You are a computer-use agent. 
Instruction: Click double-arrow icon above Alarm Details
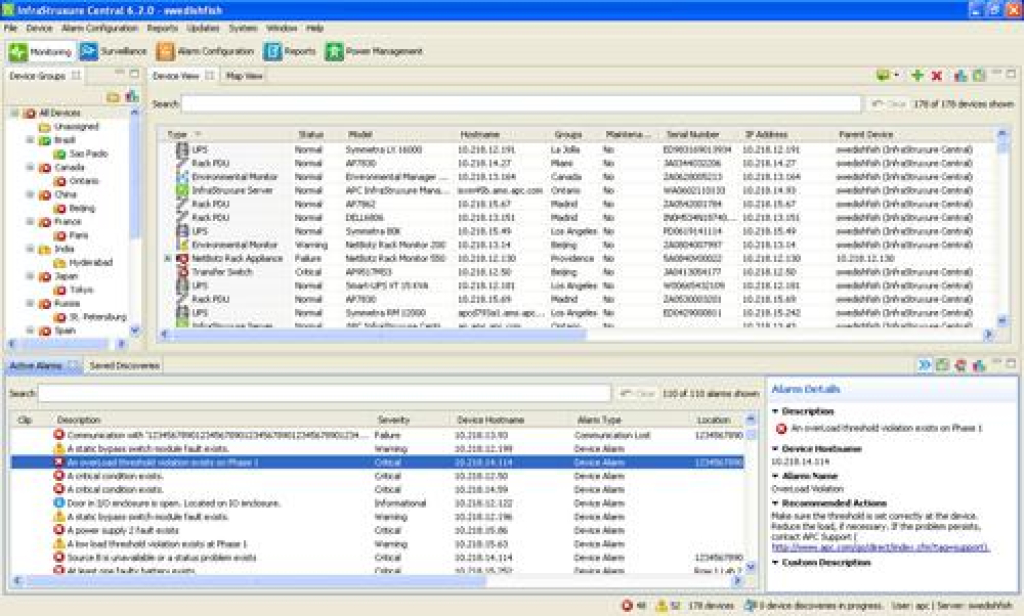[x=925, y=366]
